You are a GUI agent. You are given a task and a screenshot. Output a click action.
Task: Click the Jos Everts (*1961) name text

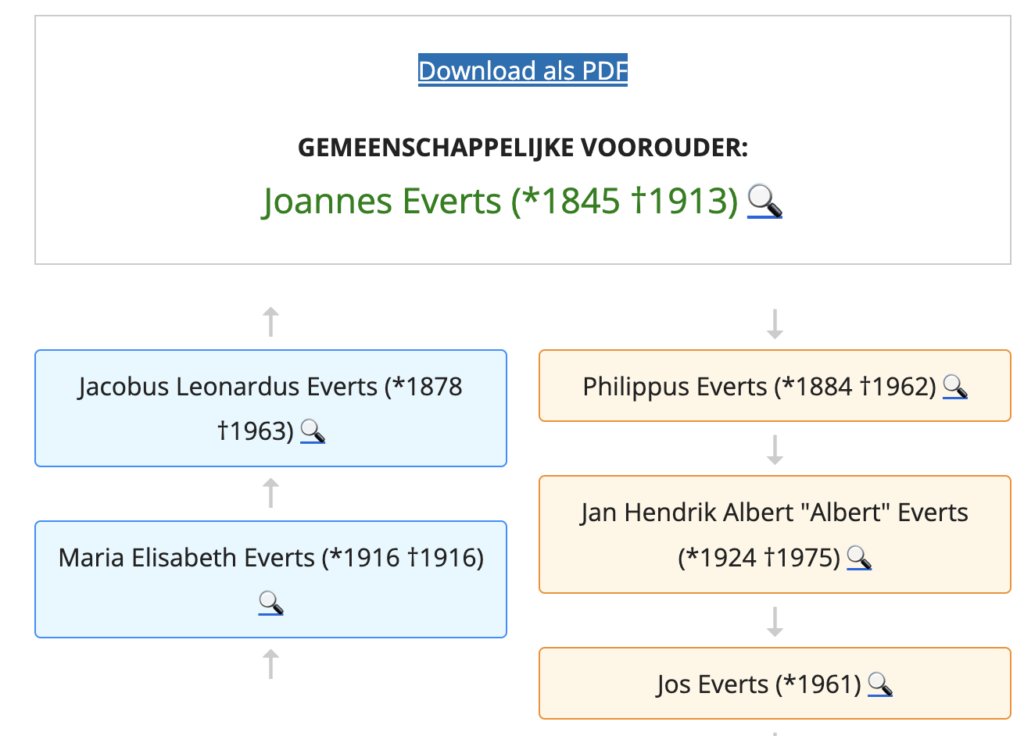[x=758, y=685]
